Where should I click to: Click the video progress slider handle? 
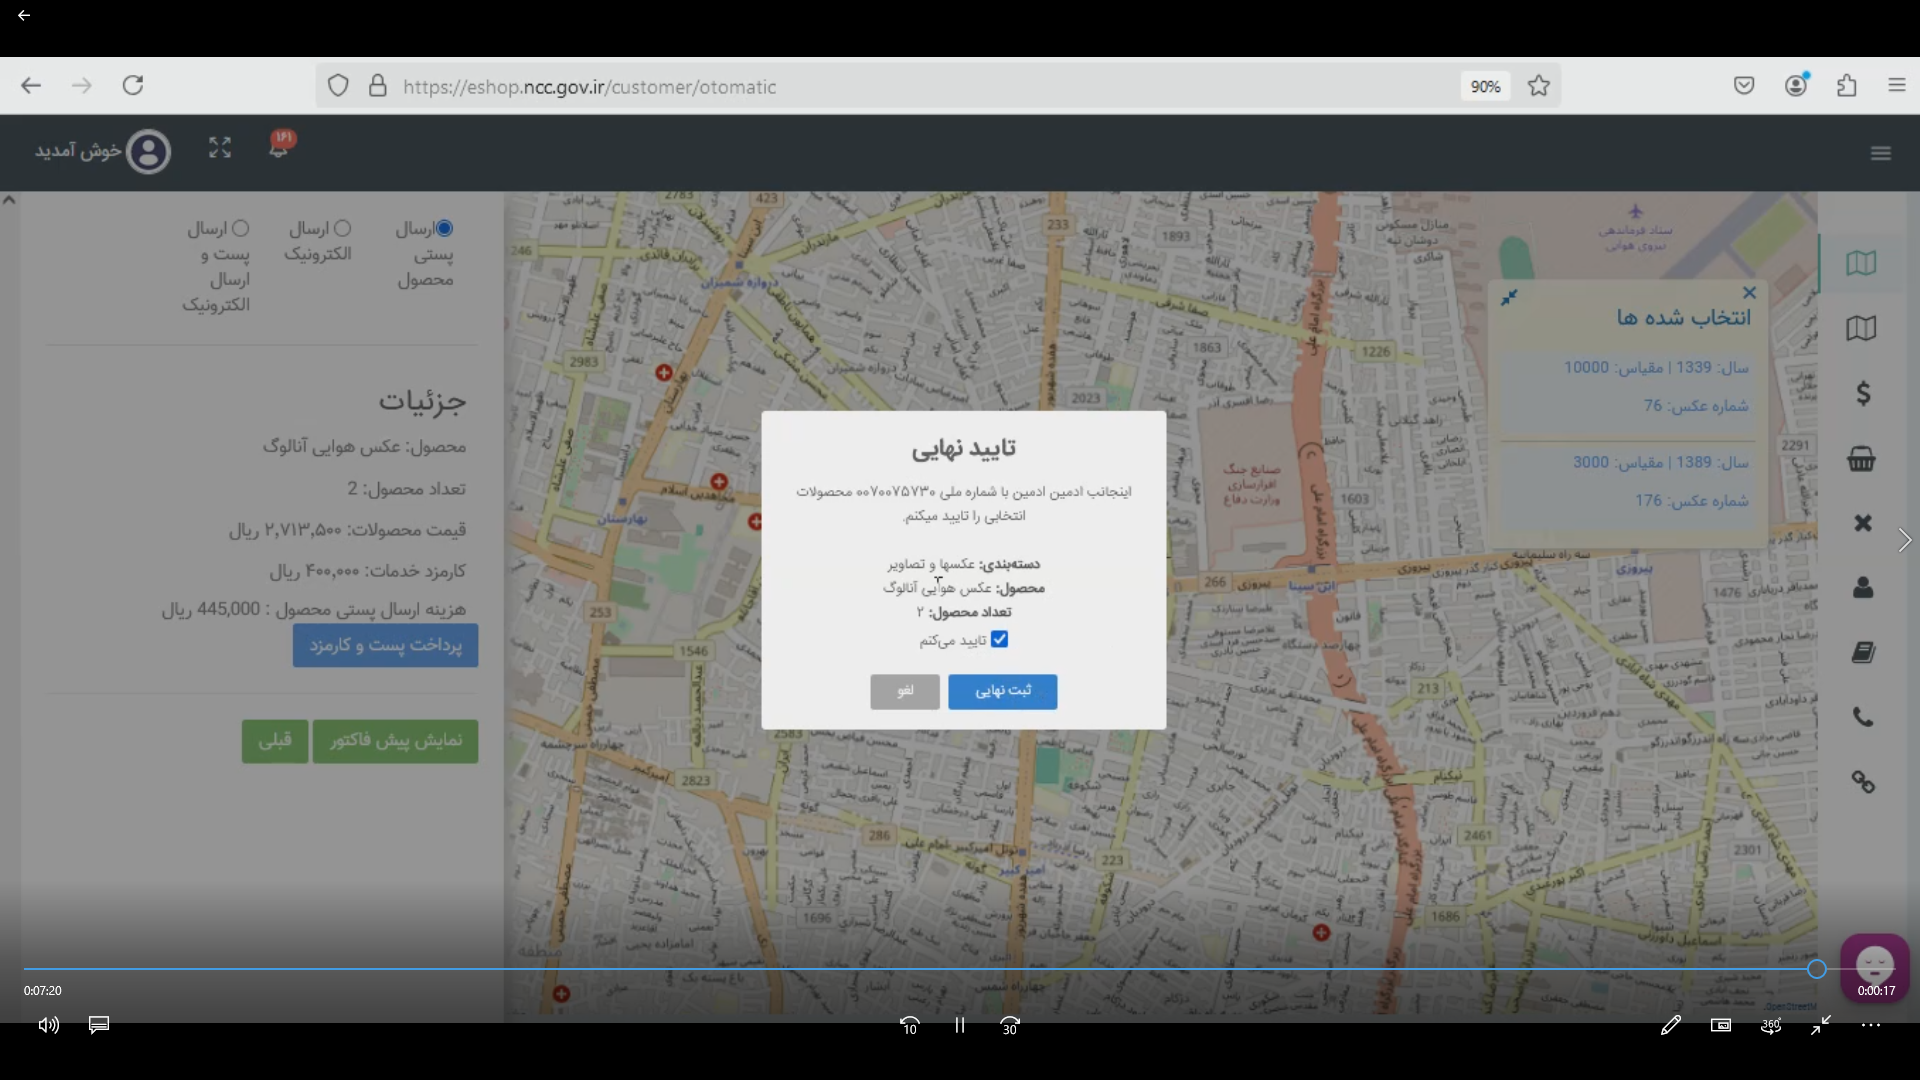(x=1817, y=969)
